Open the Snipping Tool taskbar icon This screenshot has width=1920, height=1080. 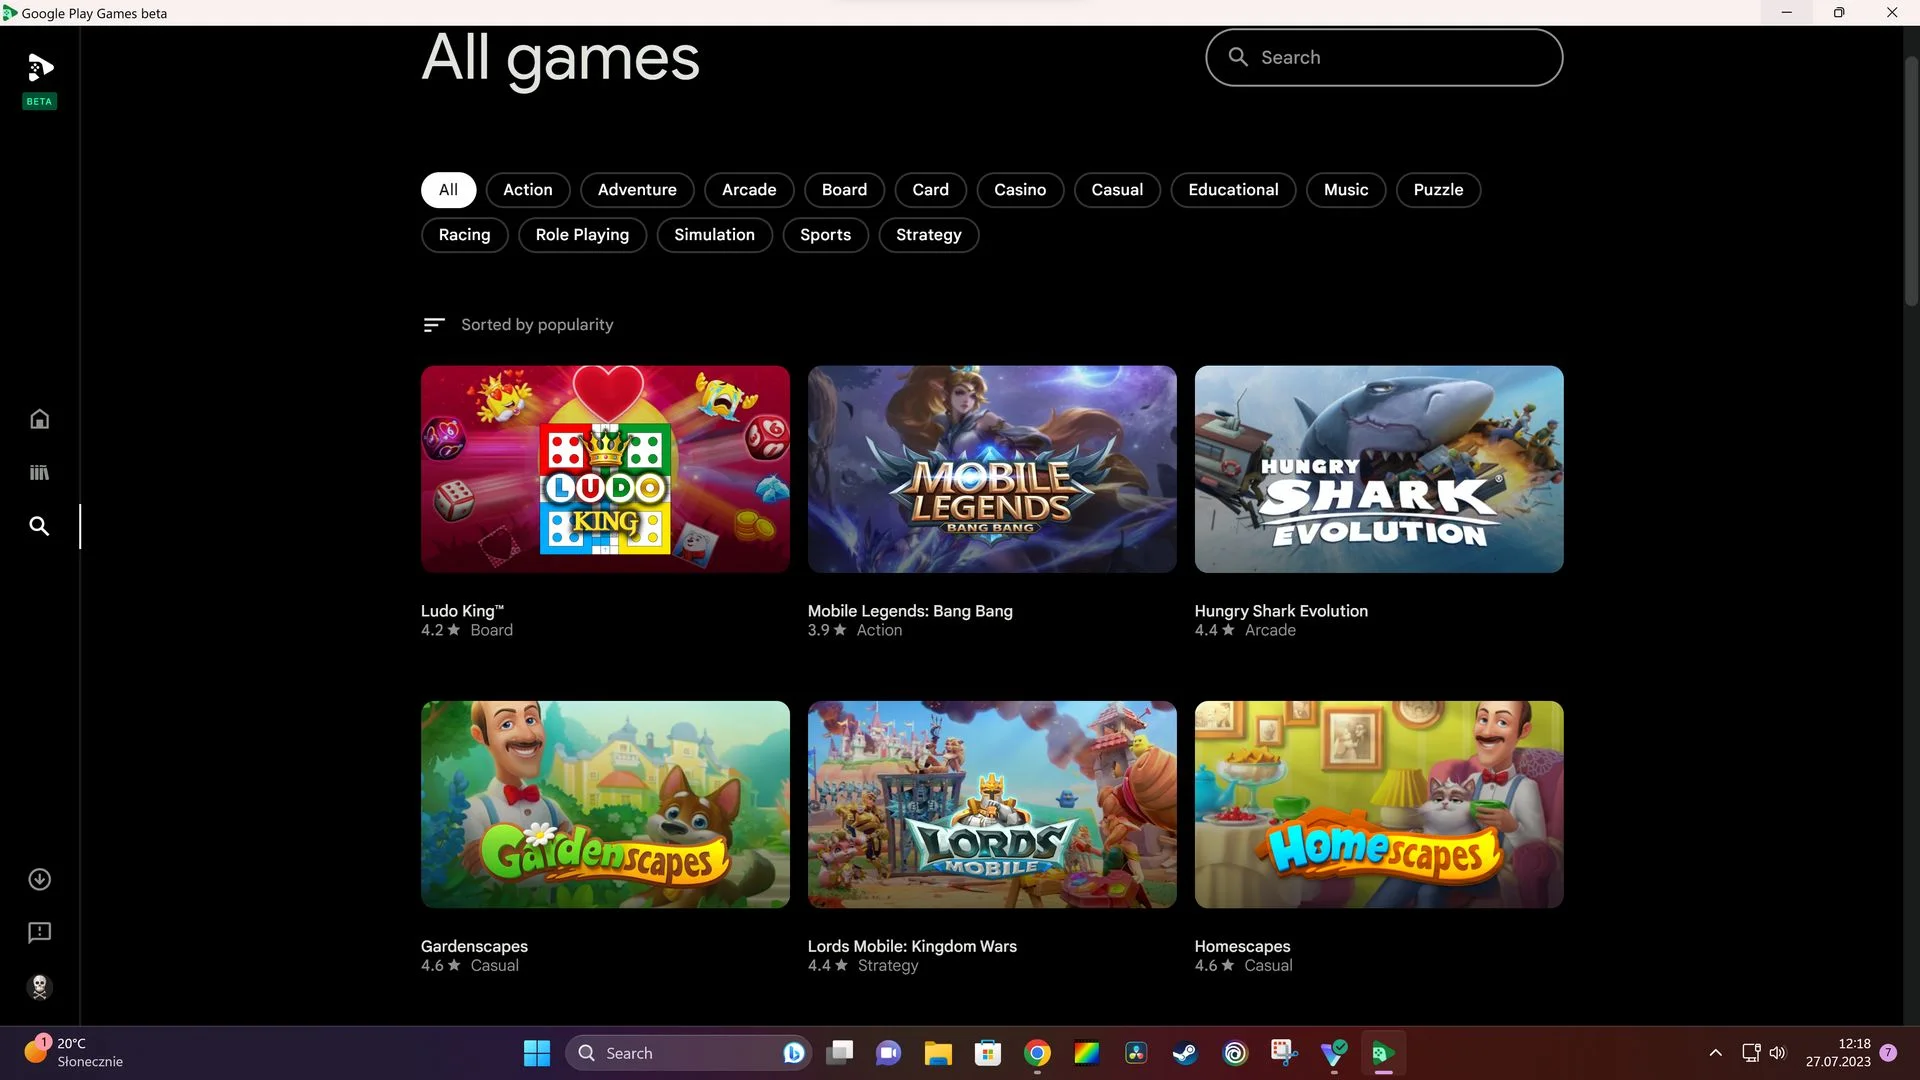(1284, 1053)
